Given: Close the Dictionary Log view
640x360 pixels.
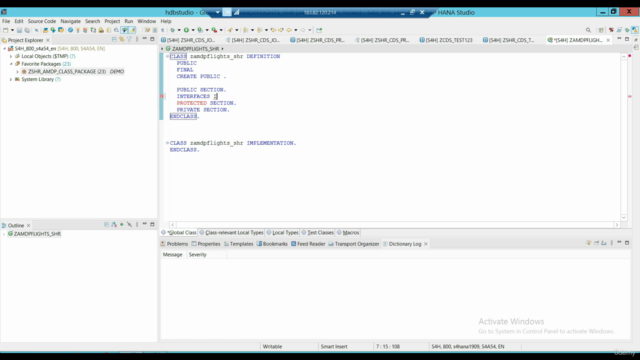Looking at the screenshot, I should pyautogui.click(x=426, y=244).
